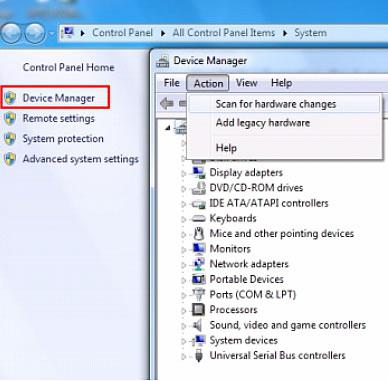The width and height of the screenshot is (388, 381).
Task: Select Sound, video and game controllers
Action: (x=288, y=325)
